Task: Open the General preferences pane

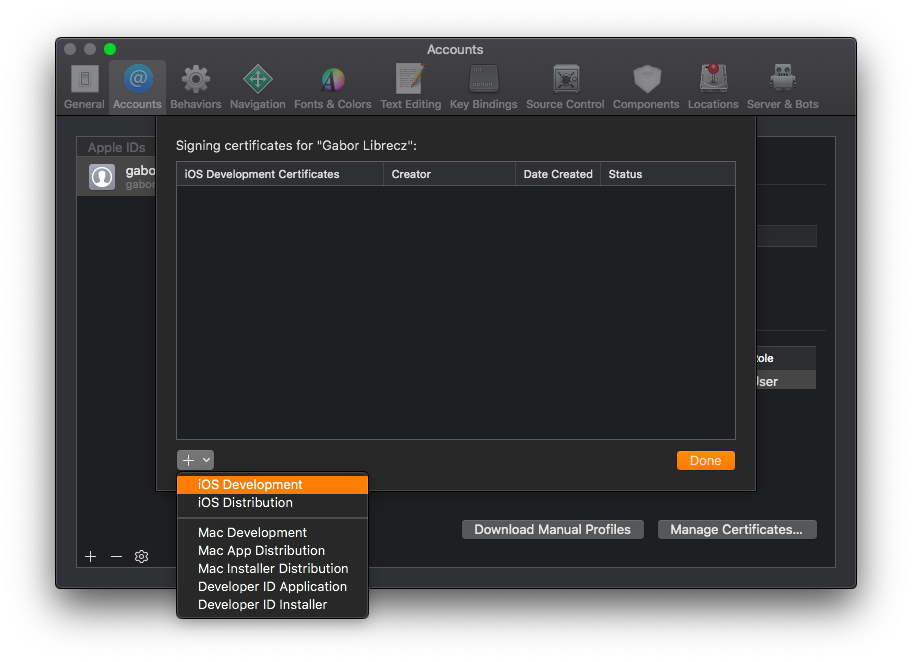Action: point(84,87)
